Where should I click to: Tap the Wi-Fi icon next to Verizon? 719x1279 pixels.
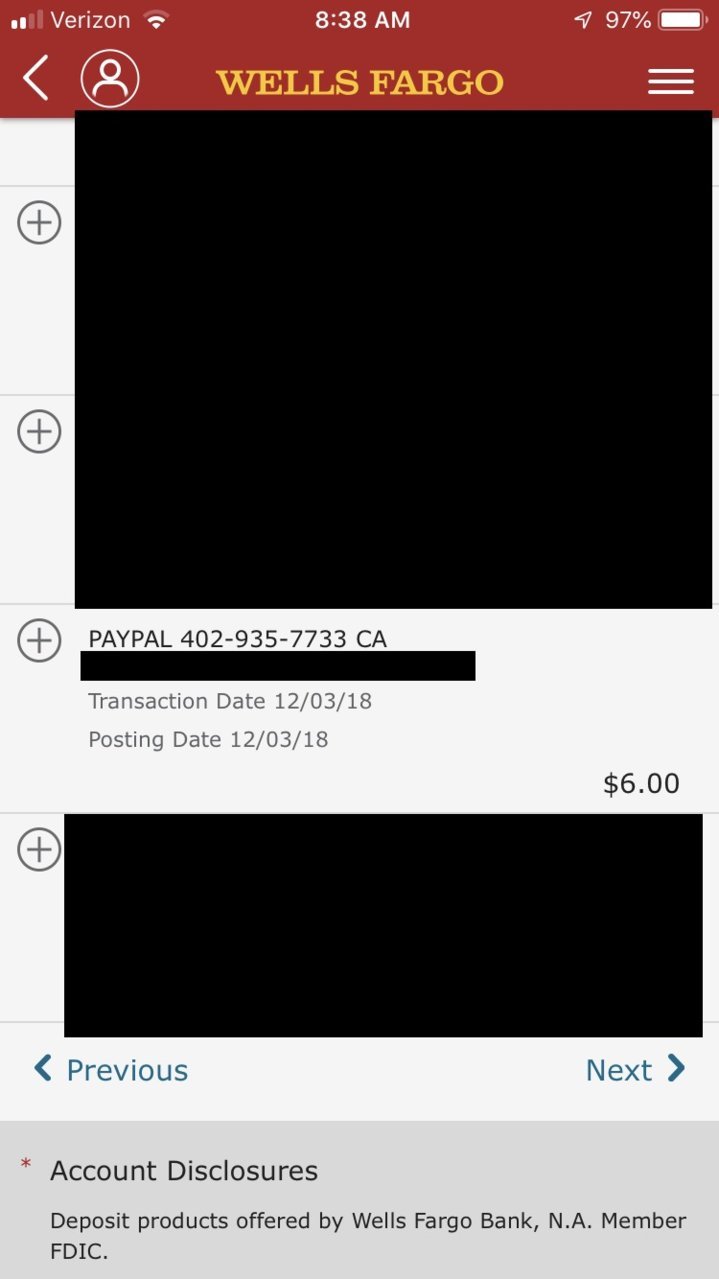(156, 20)
